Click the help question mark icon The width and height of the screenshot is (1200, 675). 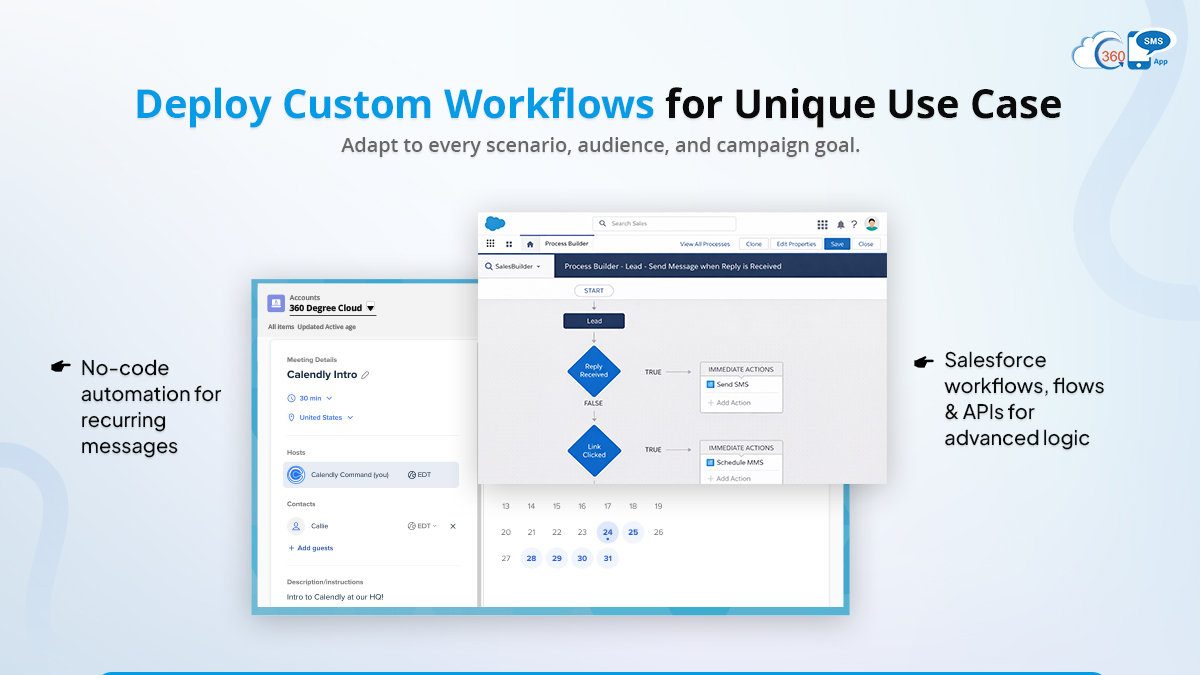click(x=854, y=225)
